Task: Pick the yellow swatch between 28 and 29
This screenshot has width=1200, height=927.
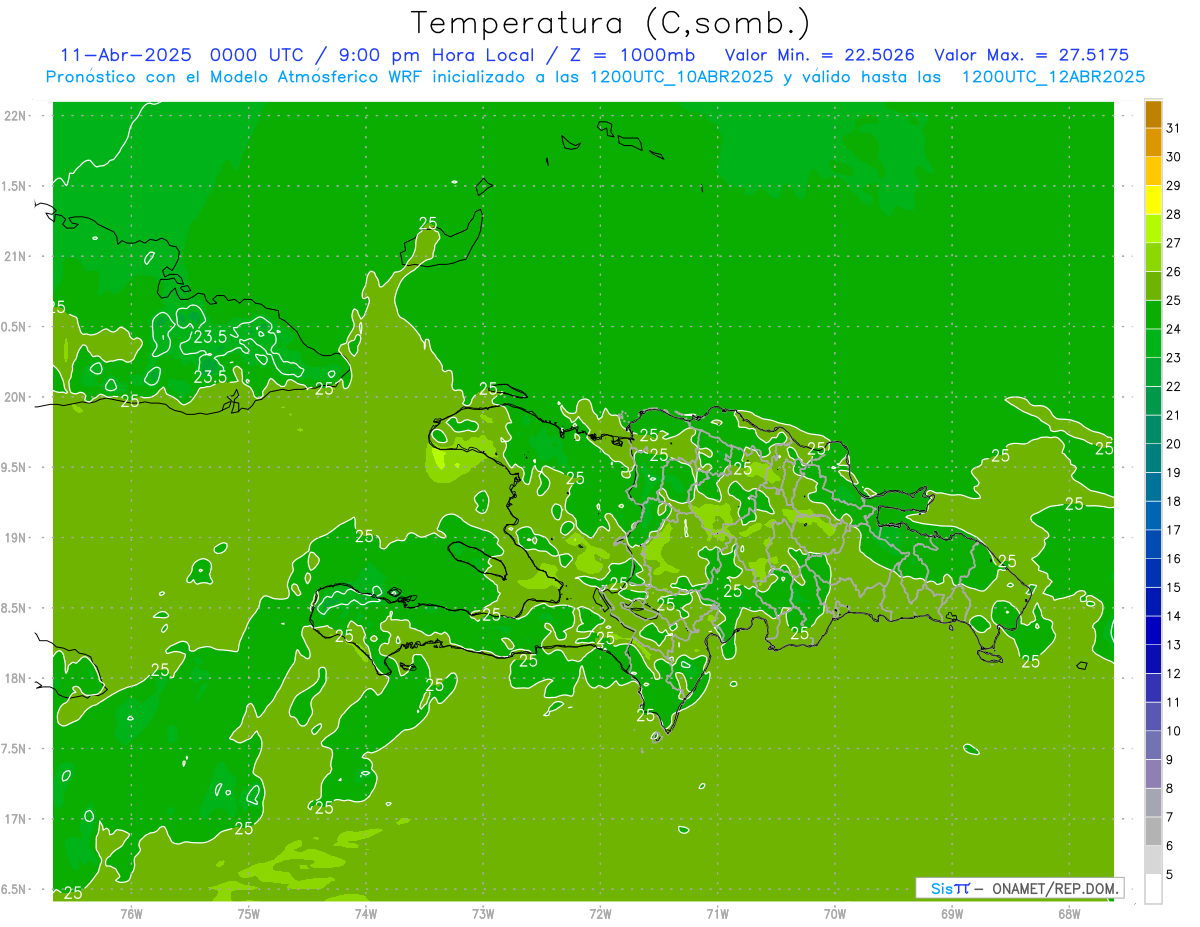Action: [x=1153, y=200]
